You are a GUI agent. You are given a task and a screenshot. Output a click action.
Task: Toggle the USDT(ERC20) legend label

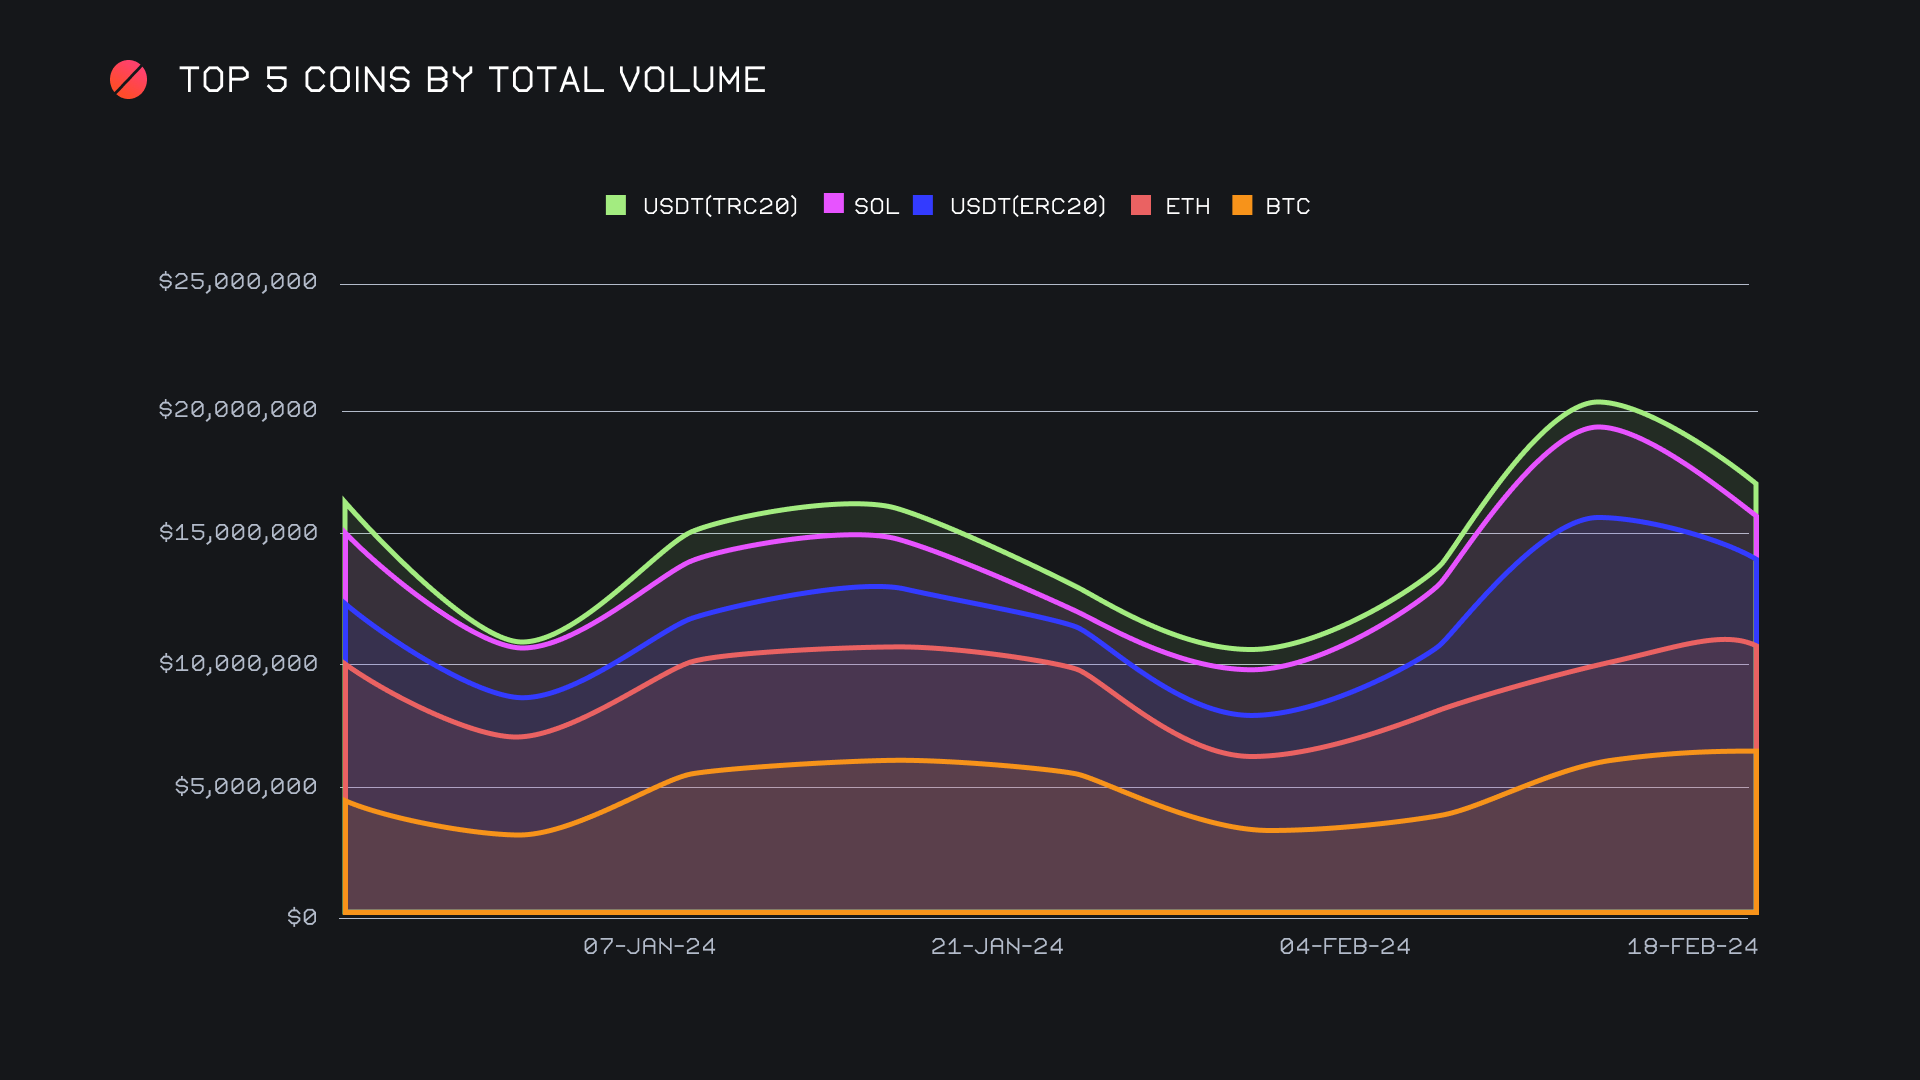(x=1028, y=206)
